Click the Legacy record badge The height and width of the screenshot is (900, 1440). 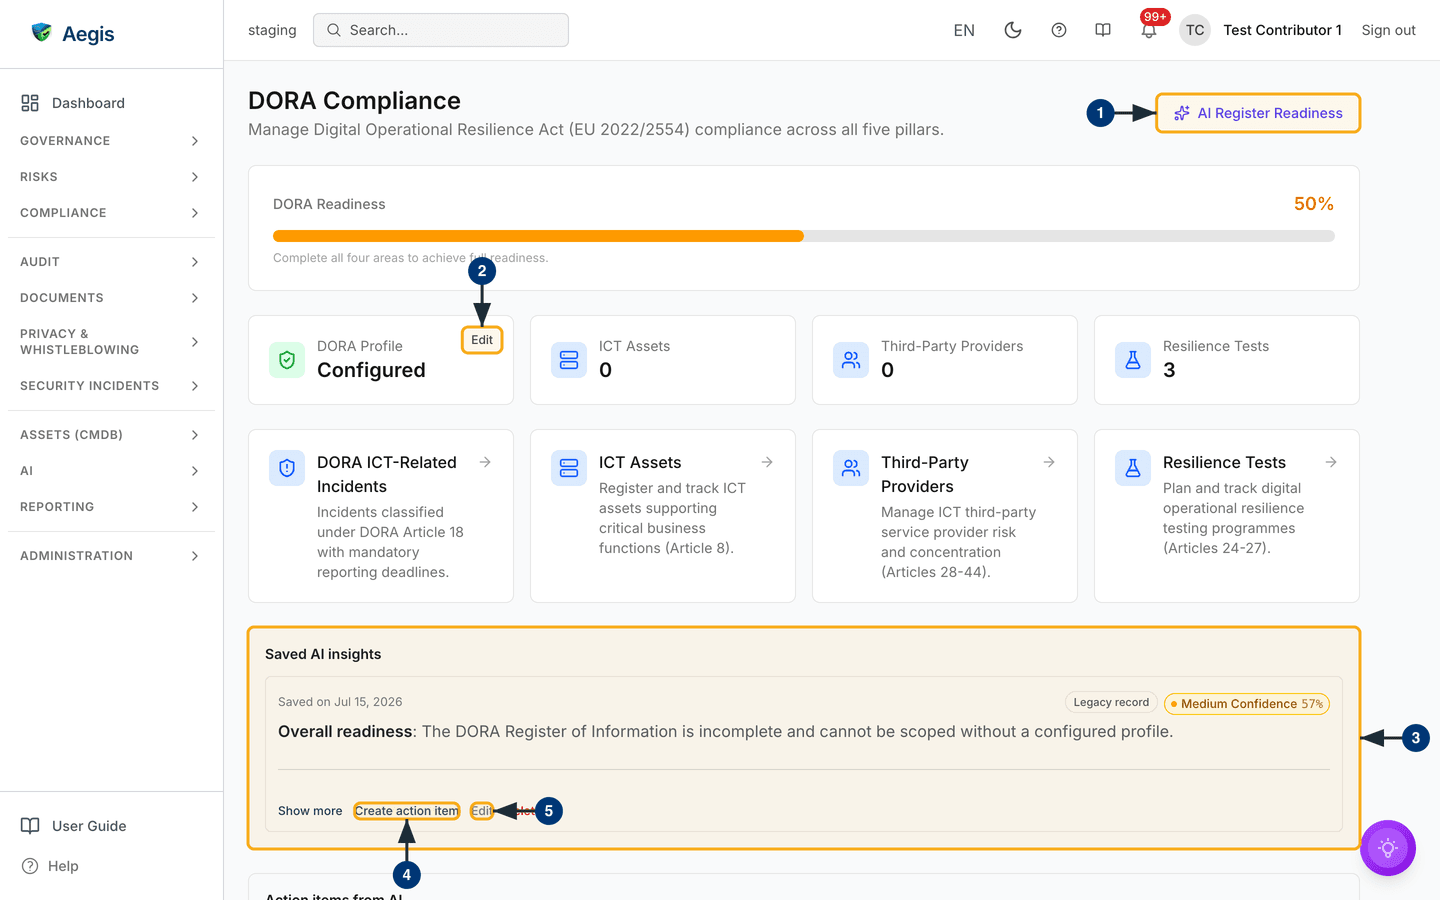tap(1111, 703)
